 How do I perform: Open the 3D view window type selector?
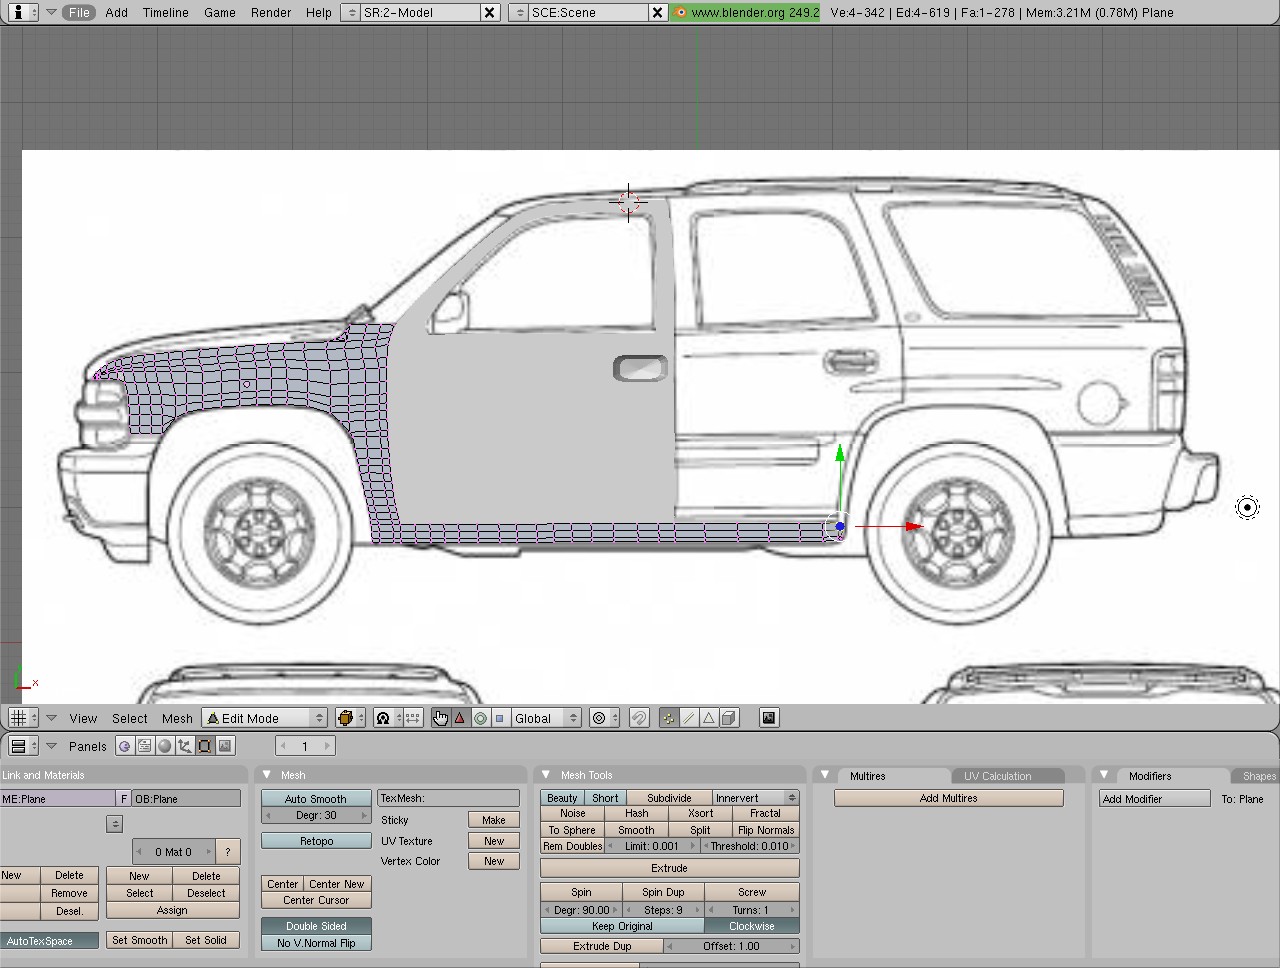coord(23,718)
